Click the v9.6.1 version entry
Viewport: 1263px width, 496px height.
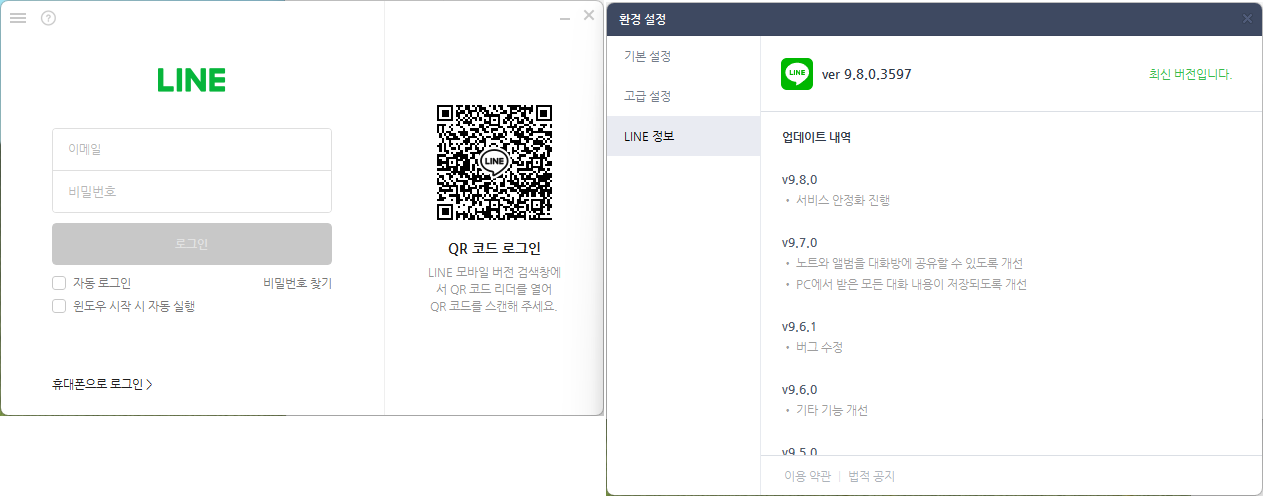coord(800,326)
